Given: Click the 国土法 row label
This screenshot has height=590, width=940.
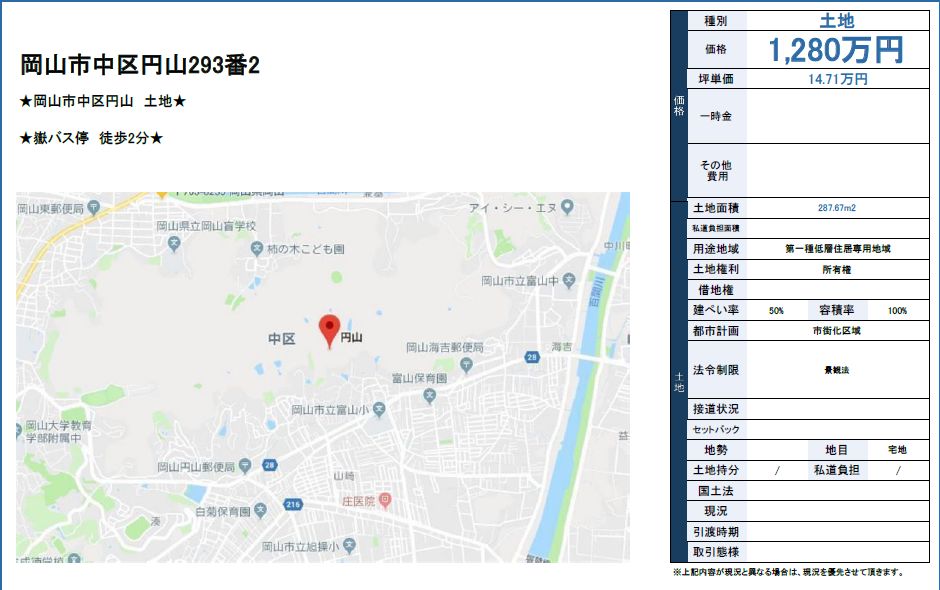Looking at the screenshot, I should (x=716, y=490).
